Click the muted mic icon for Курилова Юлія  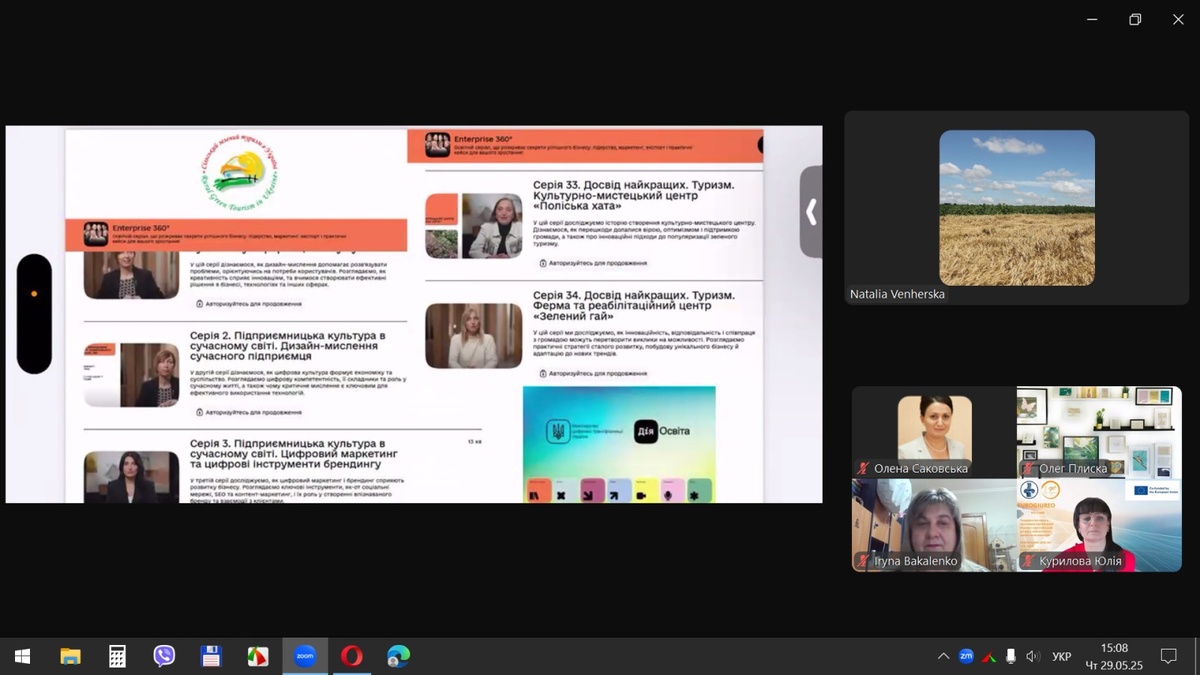pos(1027,561)
